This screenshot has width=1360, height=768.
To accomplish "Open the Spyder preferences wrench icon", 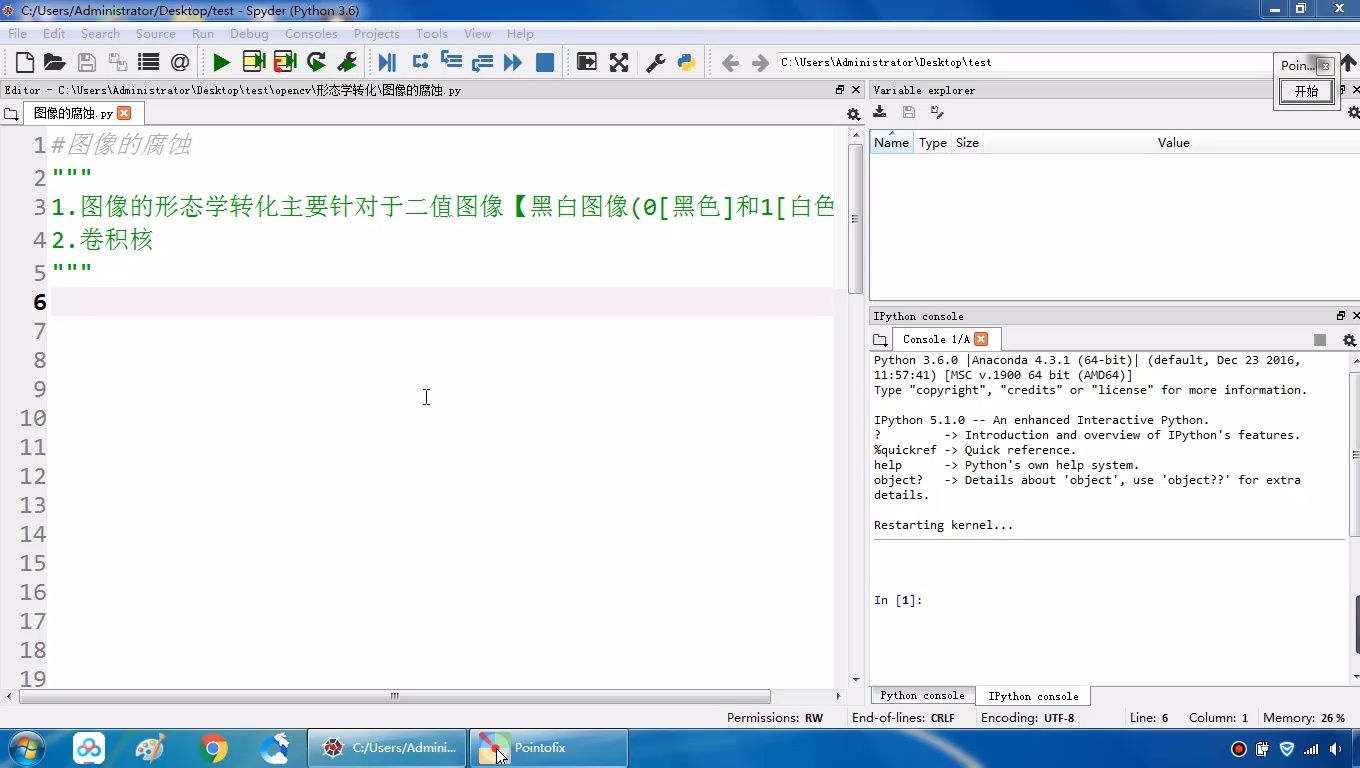I will click(654, 62).
